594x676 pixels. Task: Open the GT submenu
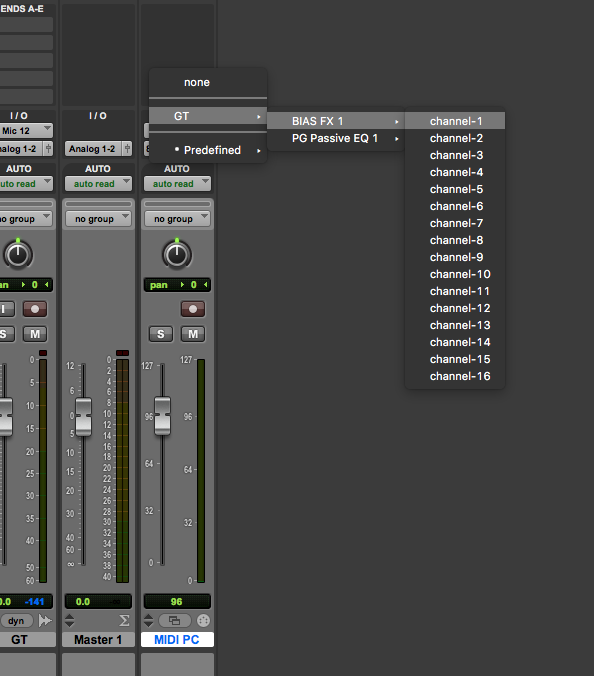tap(208, 116)
